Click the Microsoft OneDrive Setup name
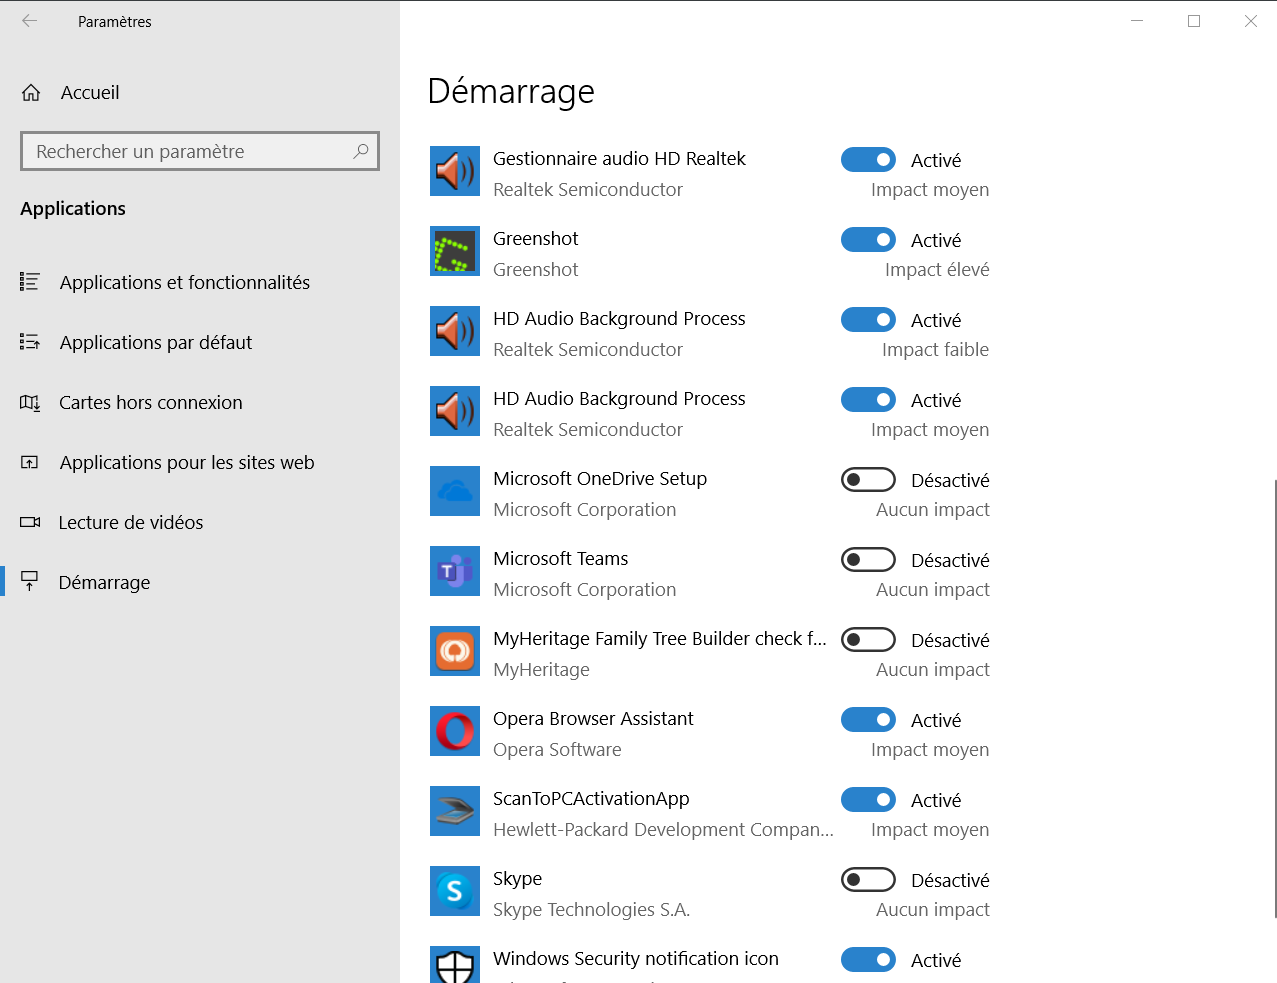The height and width of the screenshot is (983, 1277). [x=600, y=478]
